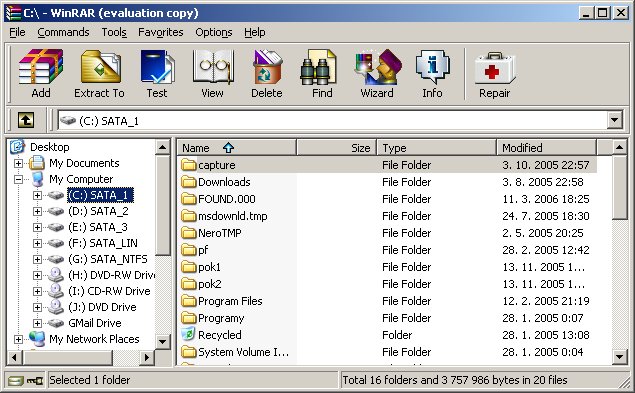Expand the GMail Drive node
Viewport: 635px width, 393px height.
coord(37,323)
